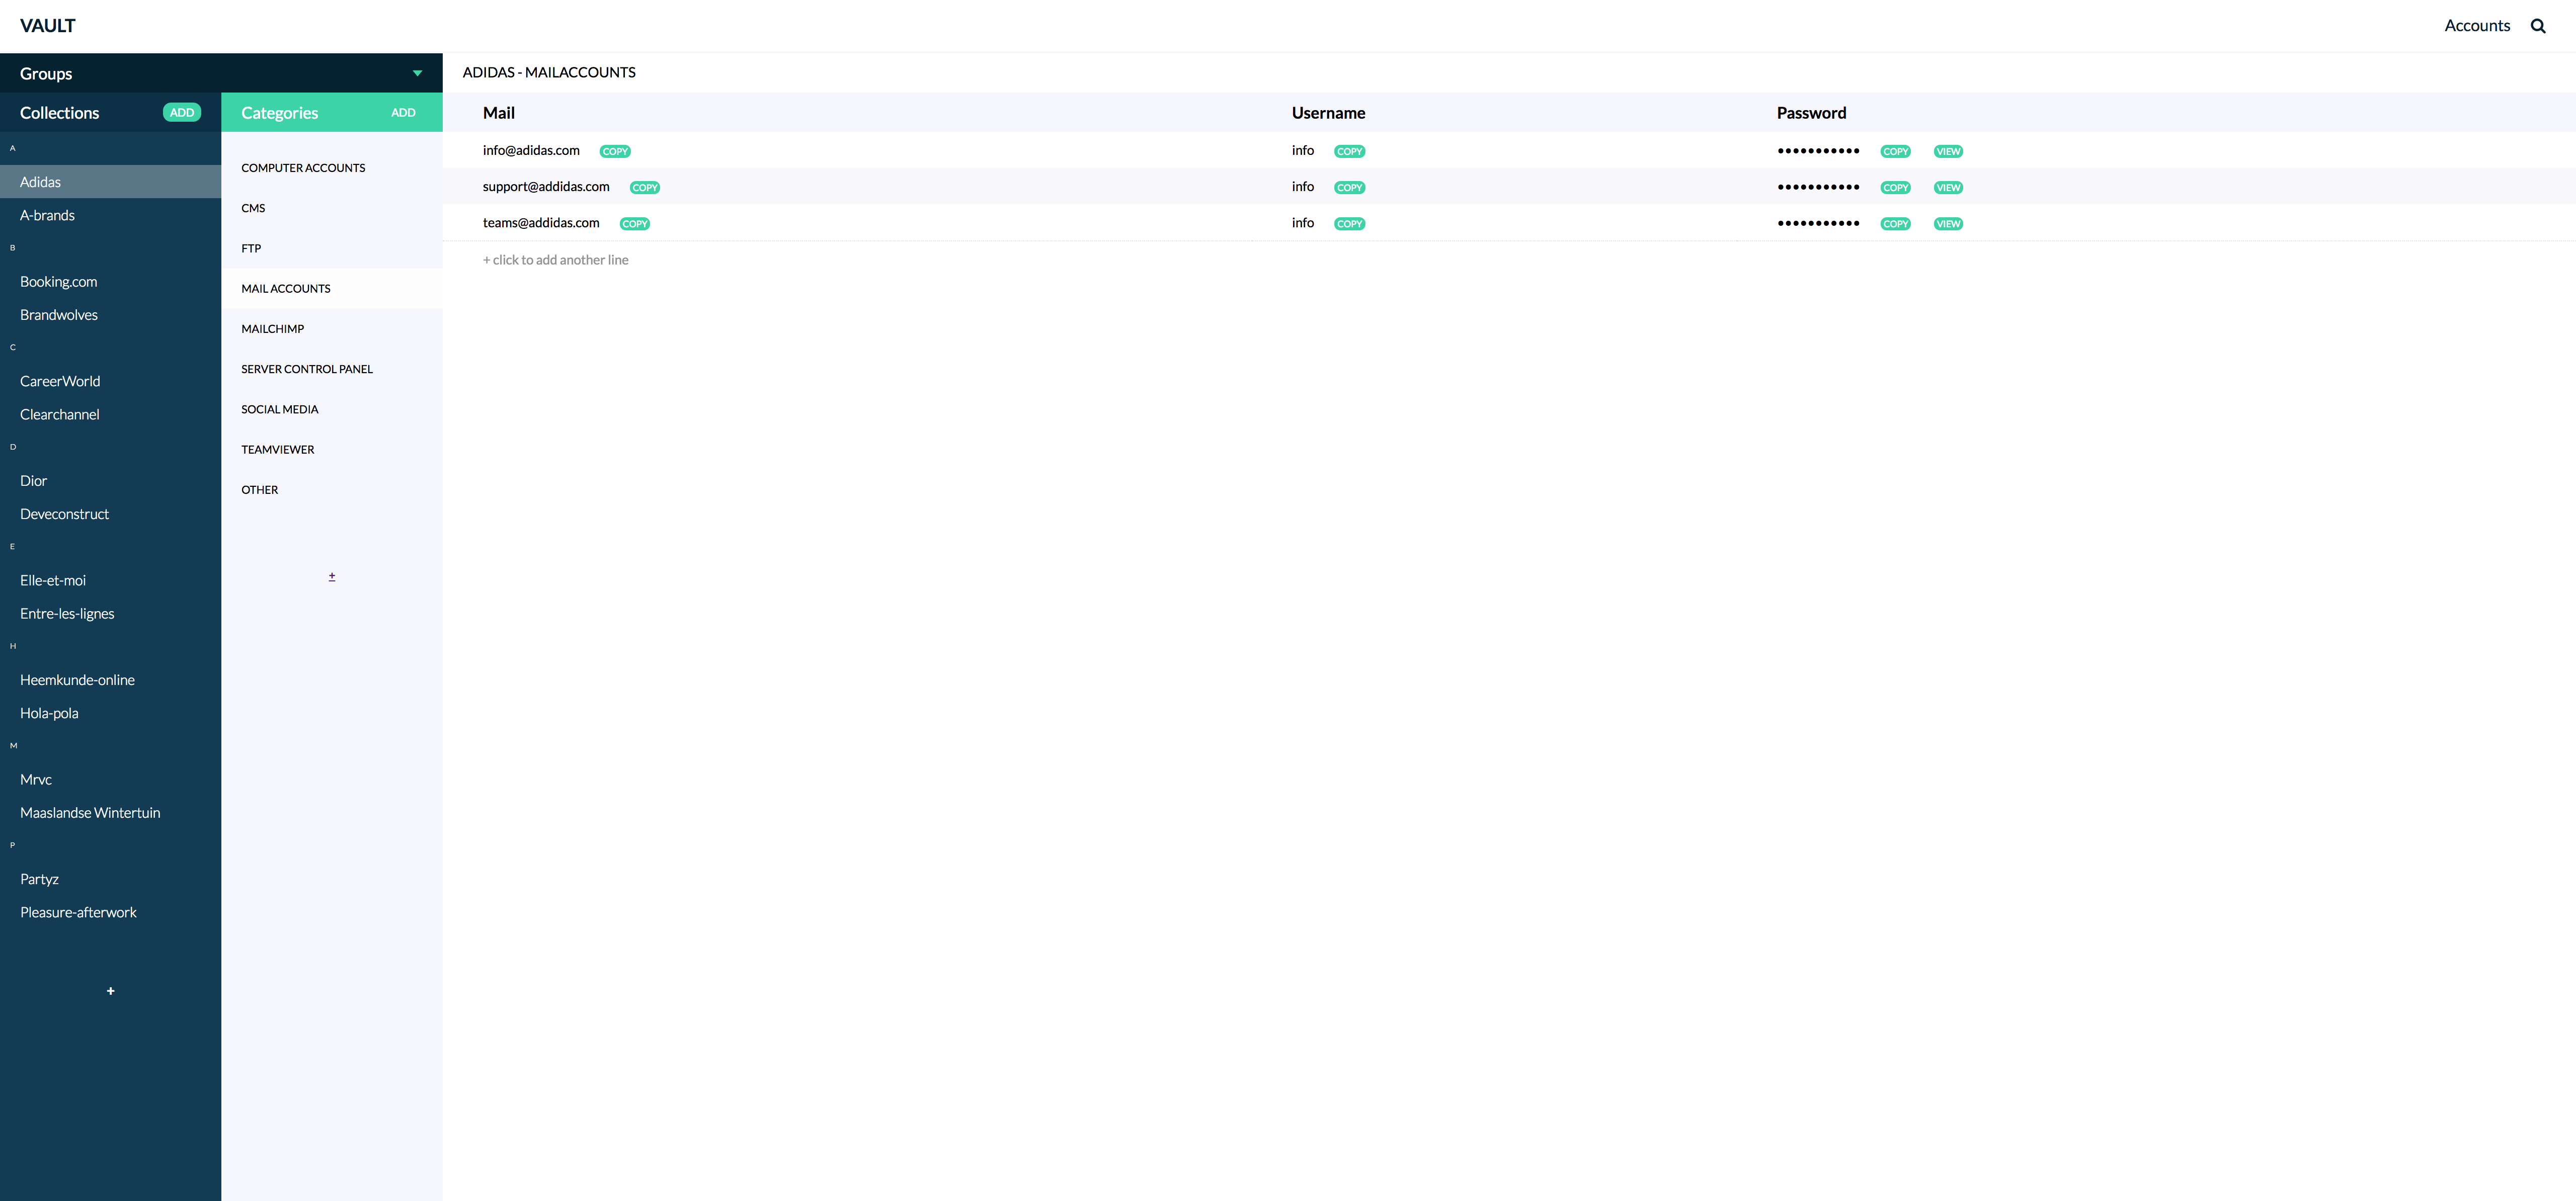Image resolution: width=2576 pixels, height=1201 pixels.
Task: Click plus icon below categories list
Action: pos(332,577)
